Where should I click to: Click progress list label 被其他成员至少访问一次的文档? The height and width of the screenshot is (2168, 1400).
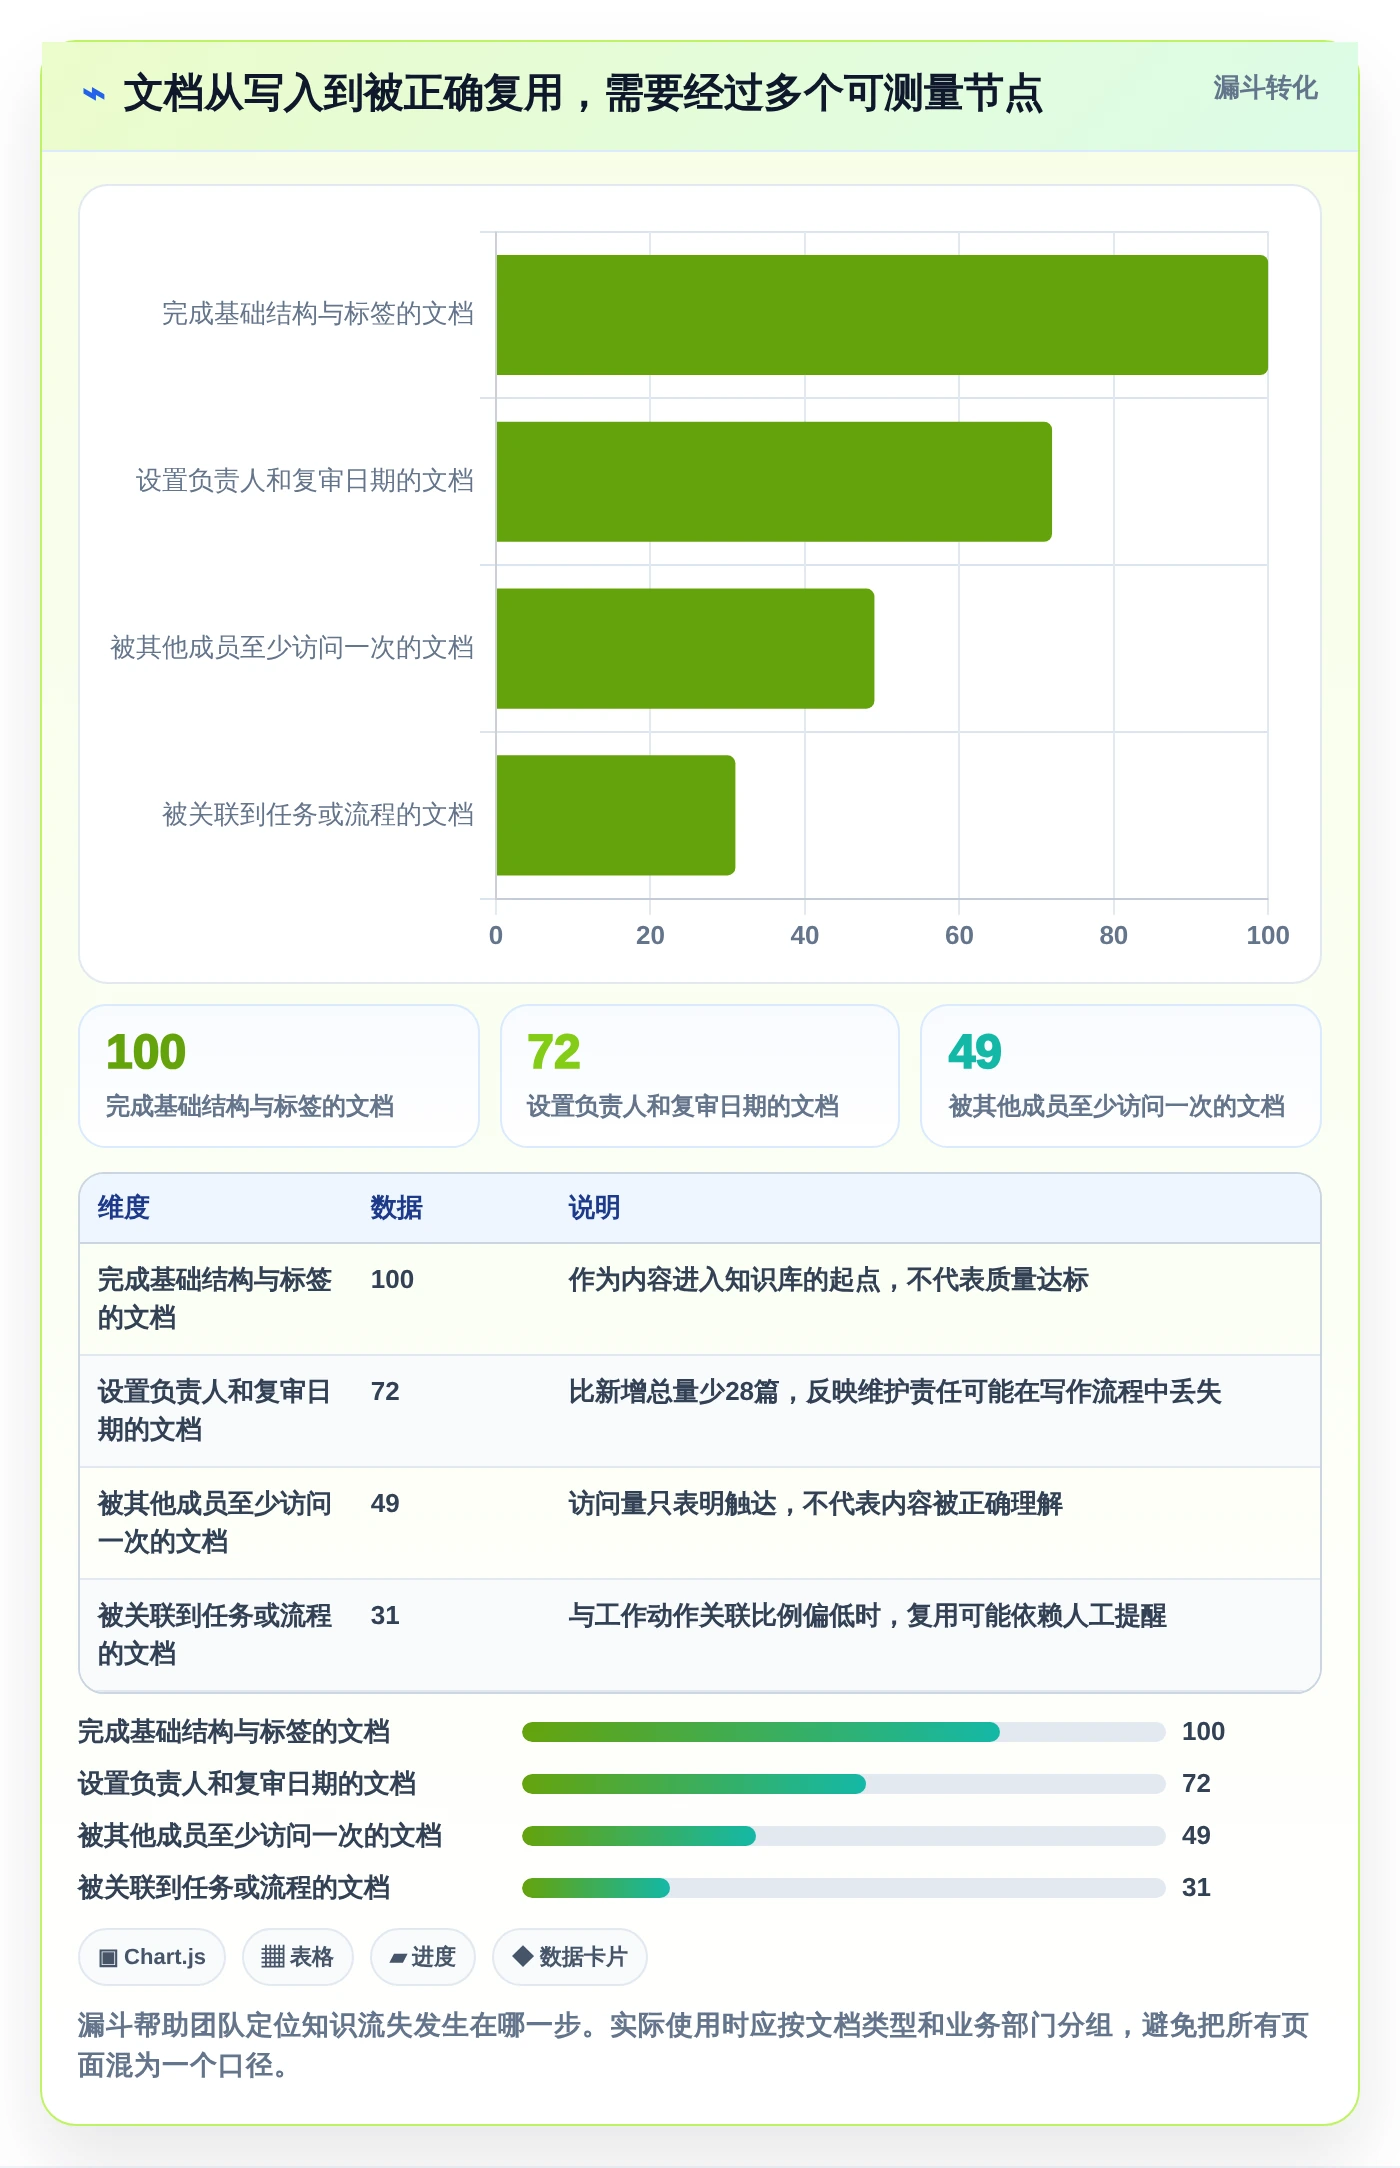click(260, 1836)
